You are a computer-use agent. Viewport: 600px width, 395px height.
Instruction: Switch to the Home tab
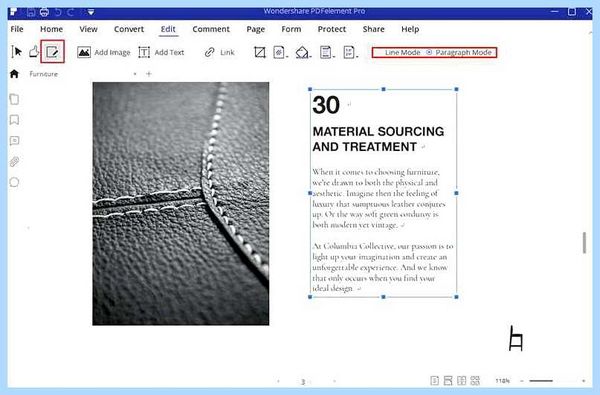coord(51,29)
